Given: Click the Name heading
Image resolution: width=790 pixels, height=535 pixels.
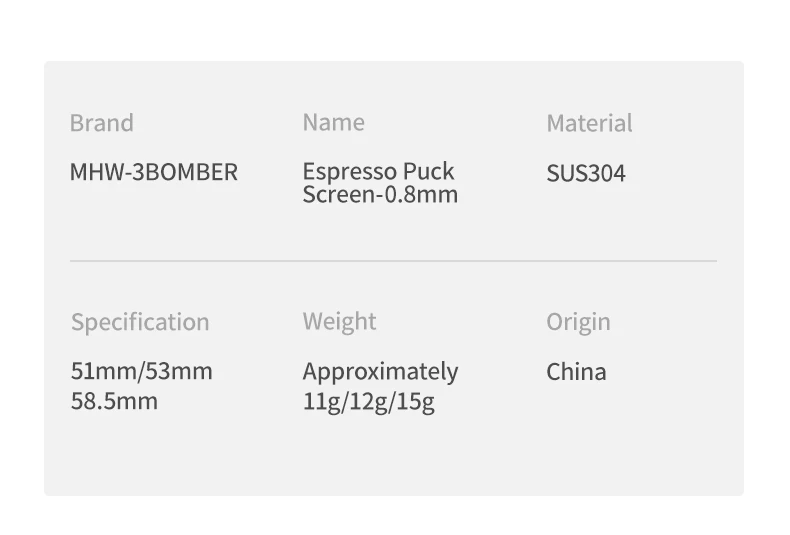Looking at the screenshot, I should click(333, 122).
